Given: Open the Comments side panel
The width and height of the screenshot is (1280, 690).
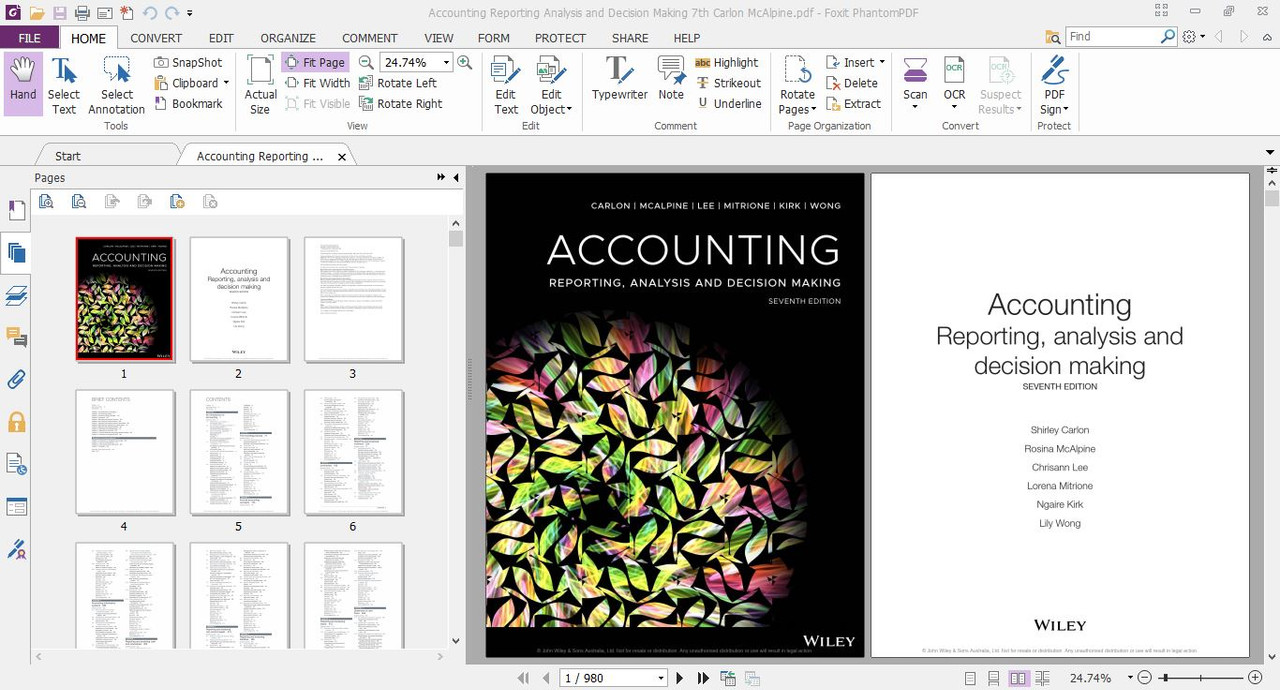Looking at the screenshot, I should [16, 337].
